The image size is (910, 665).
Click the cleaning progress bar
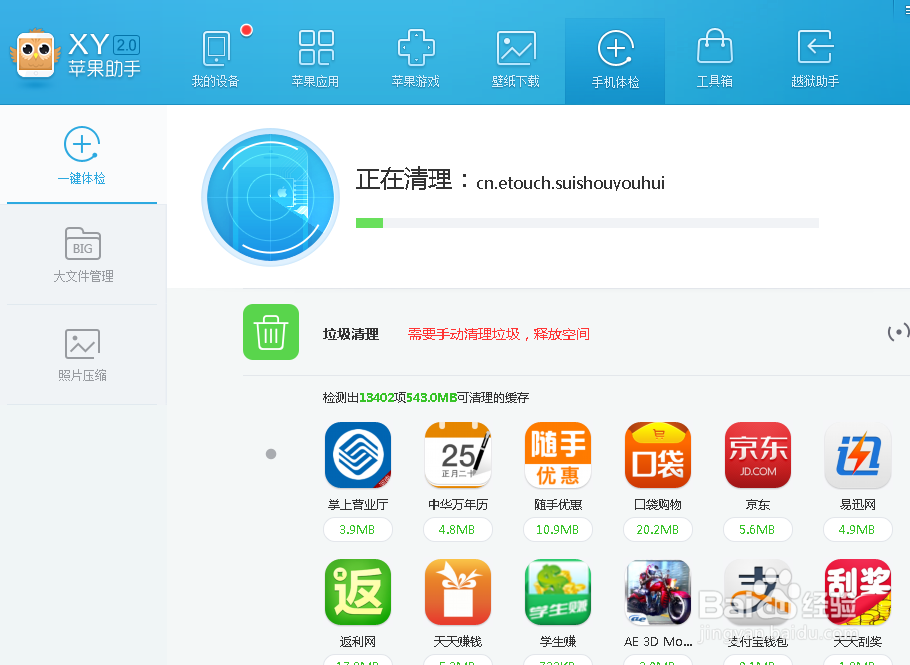point(587,223)
